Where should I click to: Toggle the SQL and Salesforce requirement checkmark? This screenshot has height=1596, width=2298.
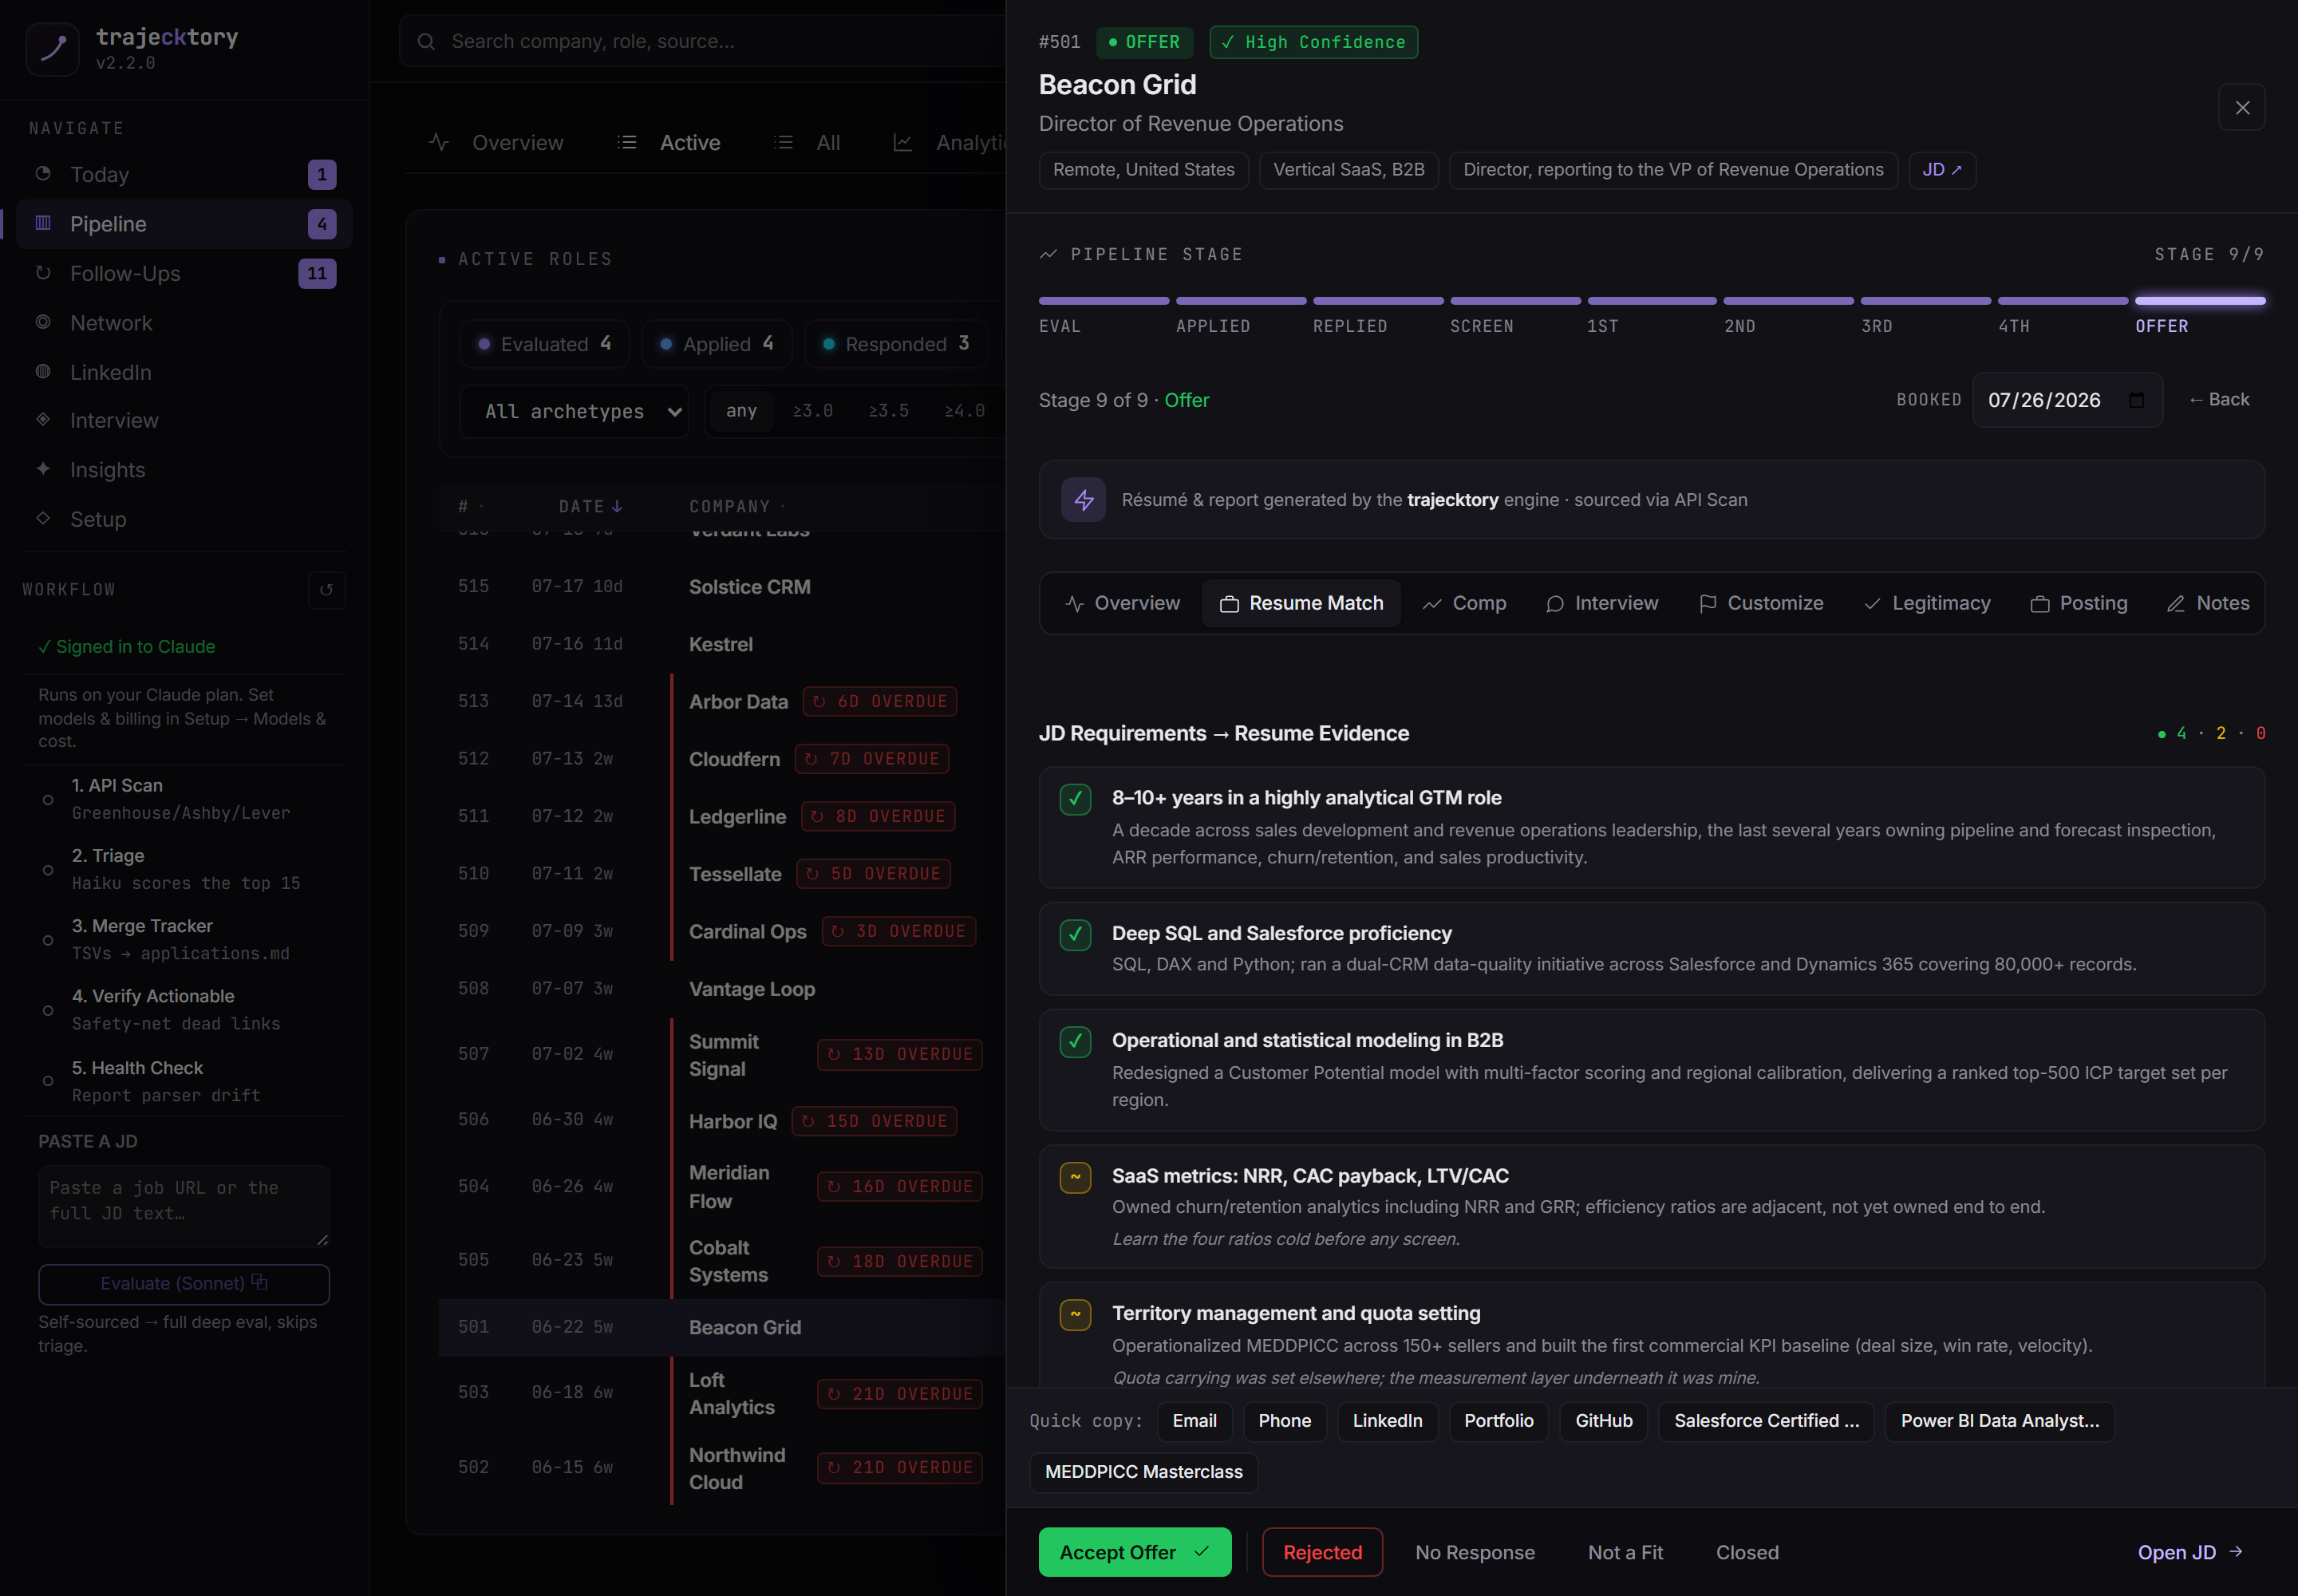[x=1076, y=934]
